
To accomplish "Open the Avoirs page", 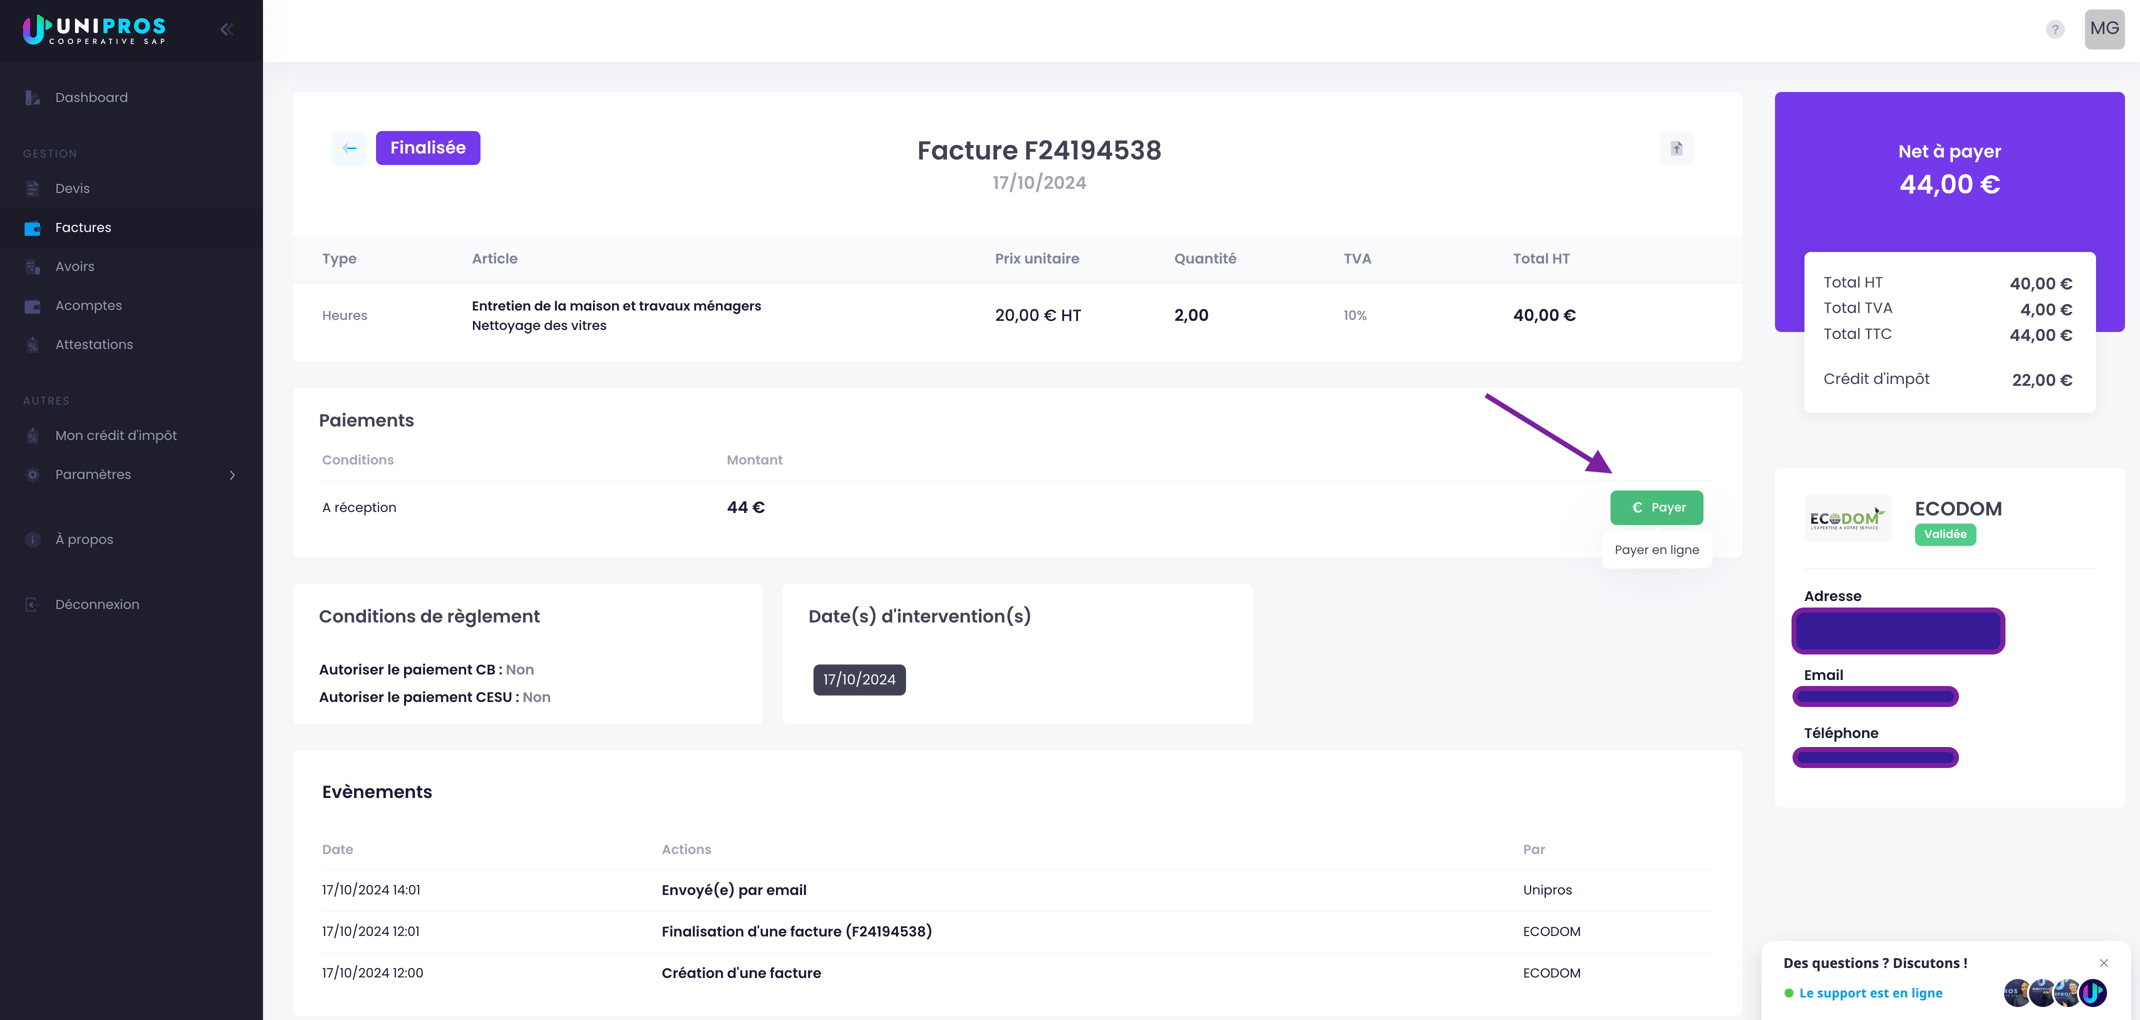I will coord(74,267).
